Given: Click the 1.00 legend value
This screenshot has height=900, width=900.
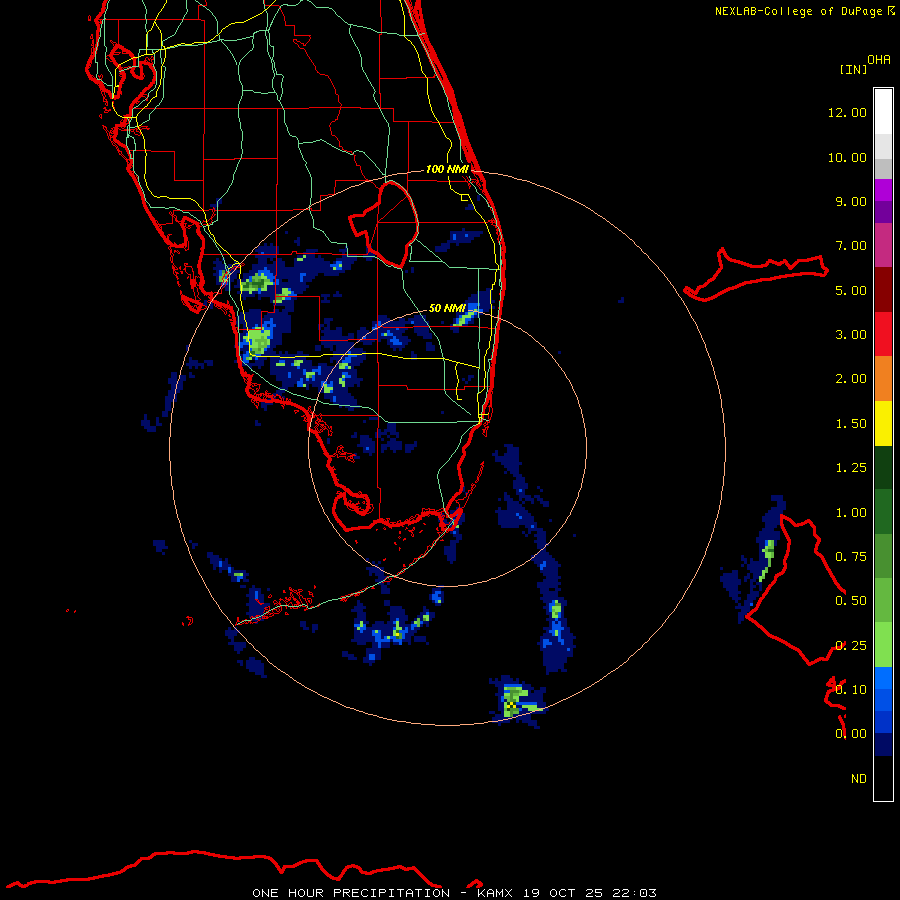Looking at the screenshot, I should click(851, 513).
